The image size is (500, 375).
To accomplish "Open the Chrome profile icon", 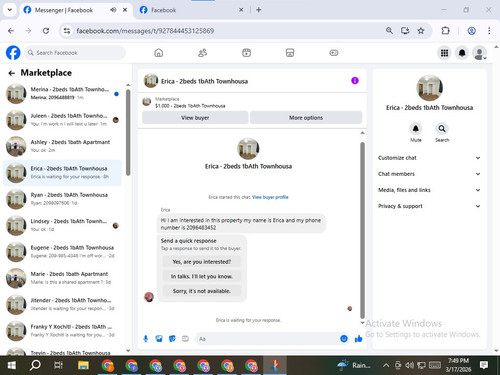I will click(x=471, y=31).
